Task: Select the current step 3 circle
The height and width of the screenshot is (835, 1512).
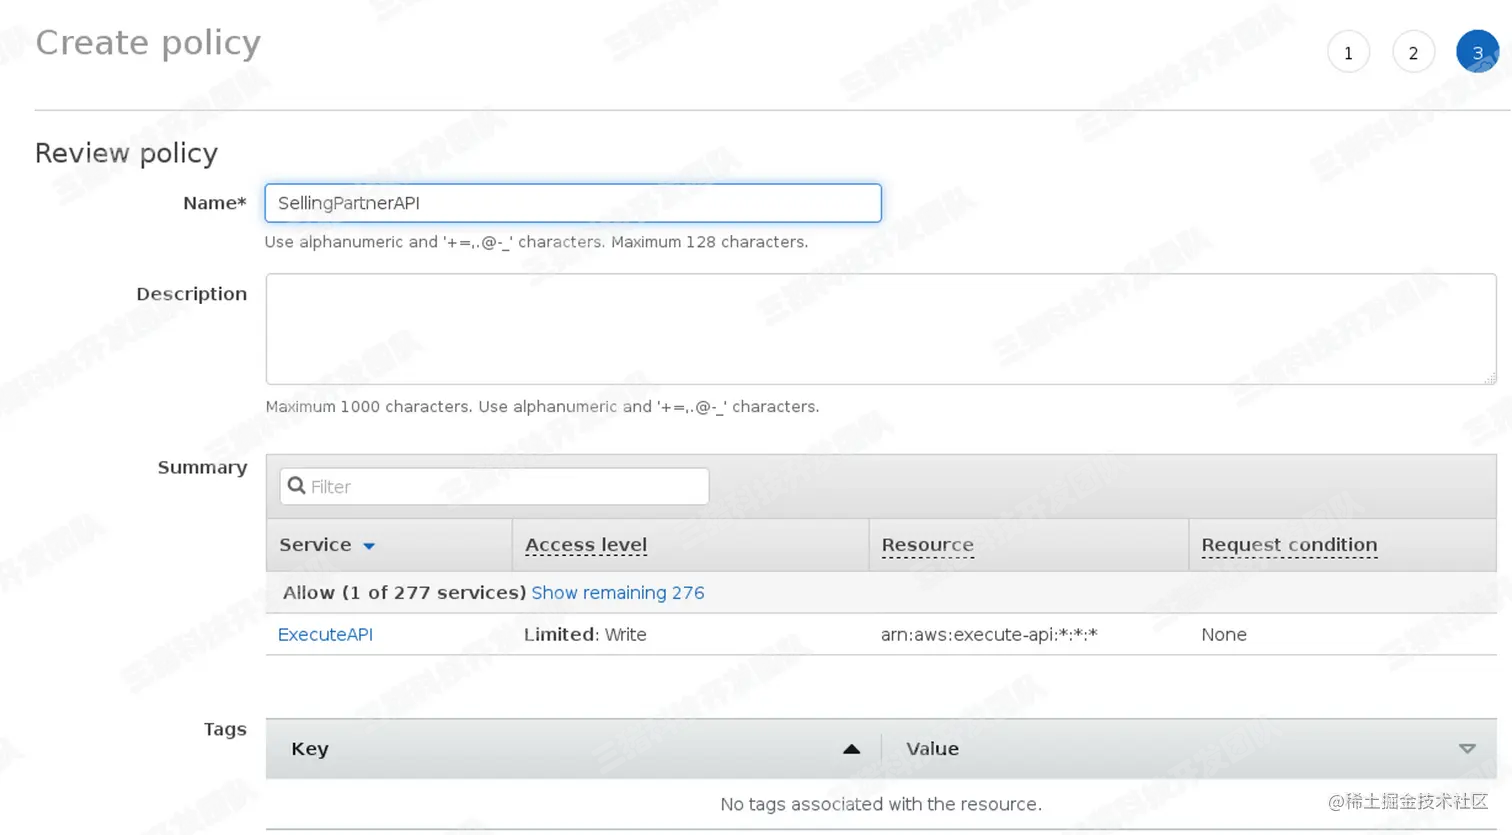Action: tap(1477, 53)
